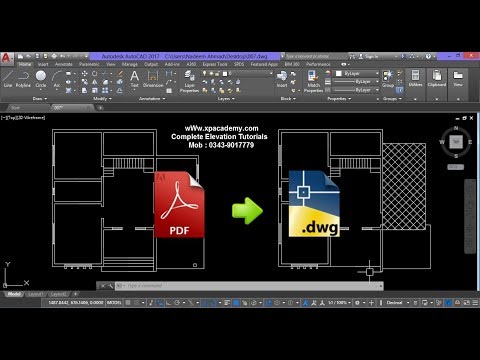
Task: Click the Stretch tool in Modify panel
Action: coord(85,90)
